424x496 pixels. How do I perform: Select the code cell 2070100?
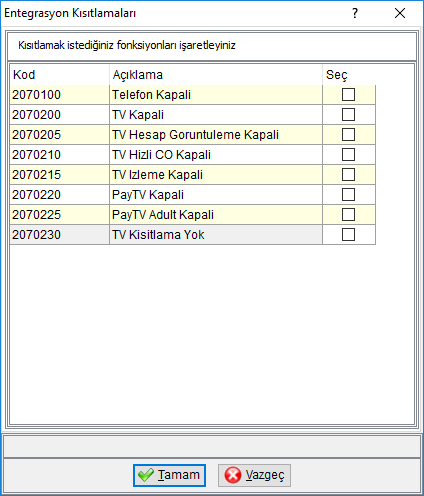pyautogui.click(x=60, y=95)
